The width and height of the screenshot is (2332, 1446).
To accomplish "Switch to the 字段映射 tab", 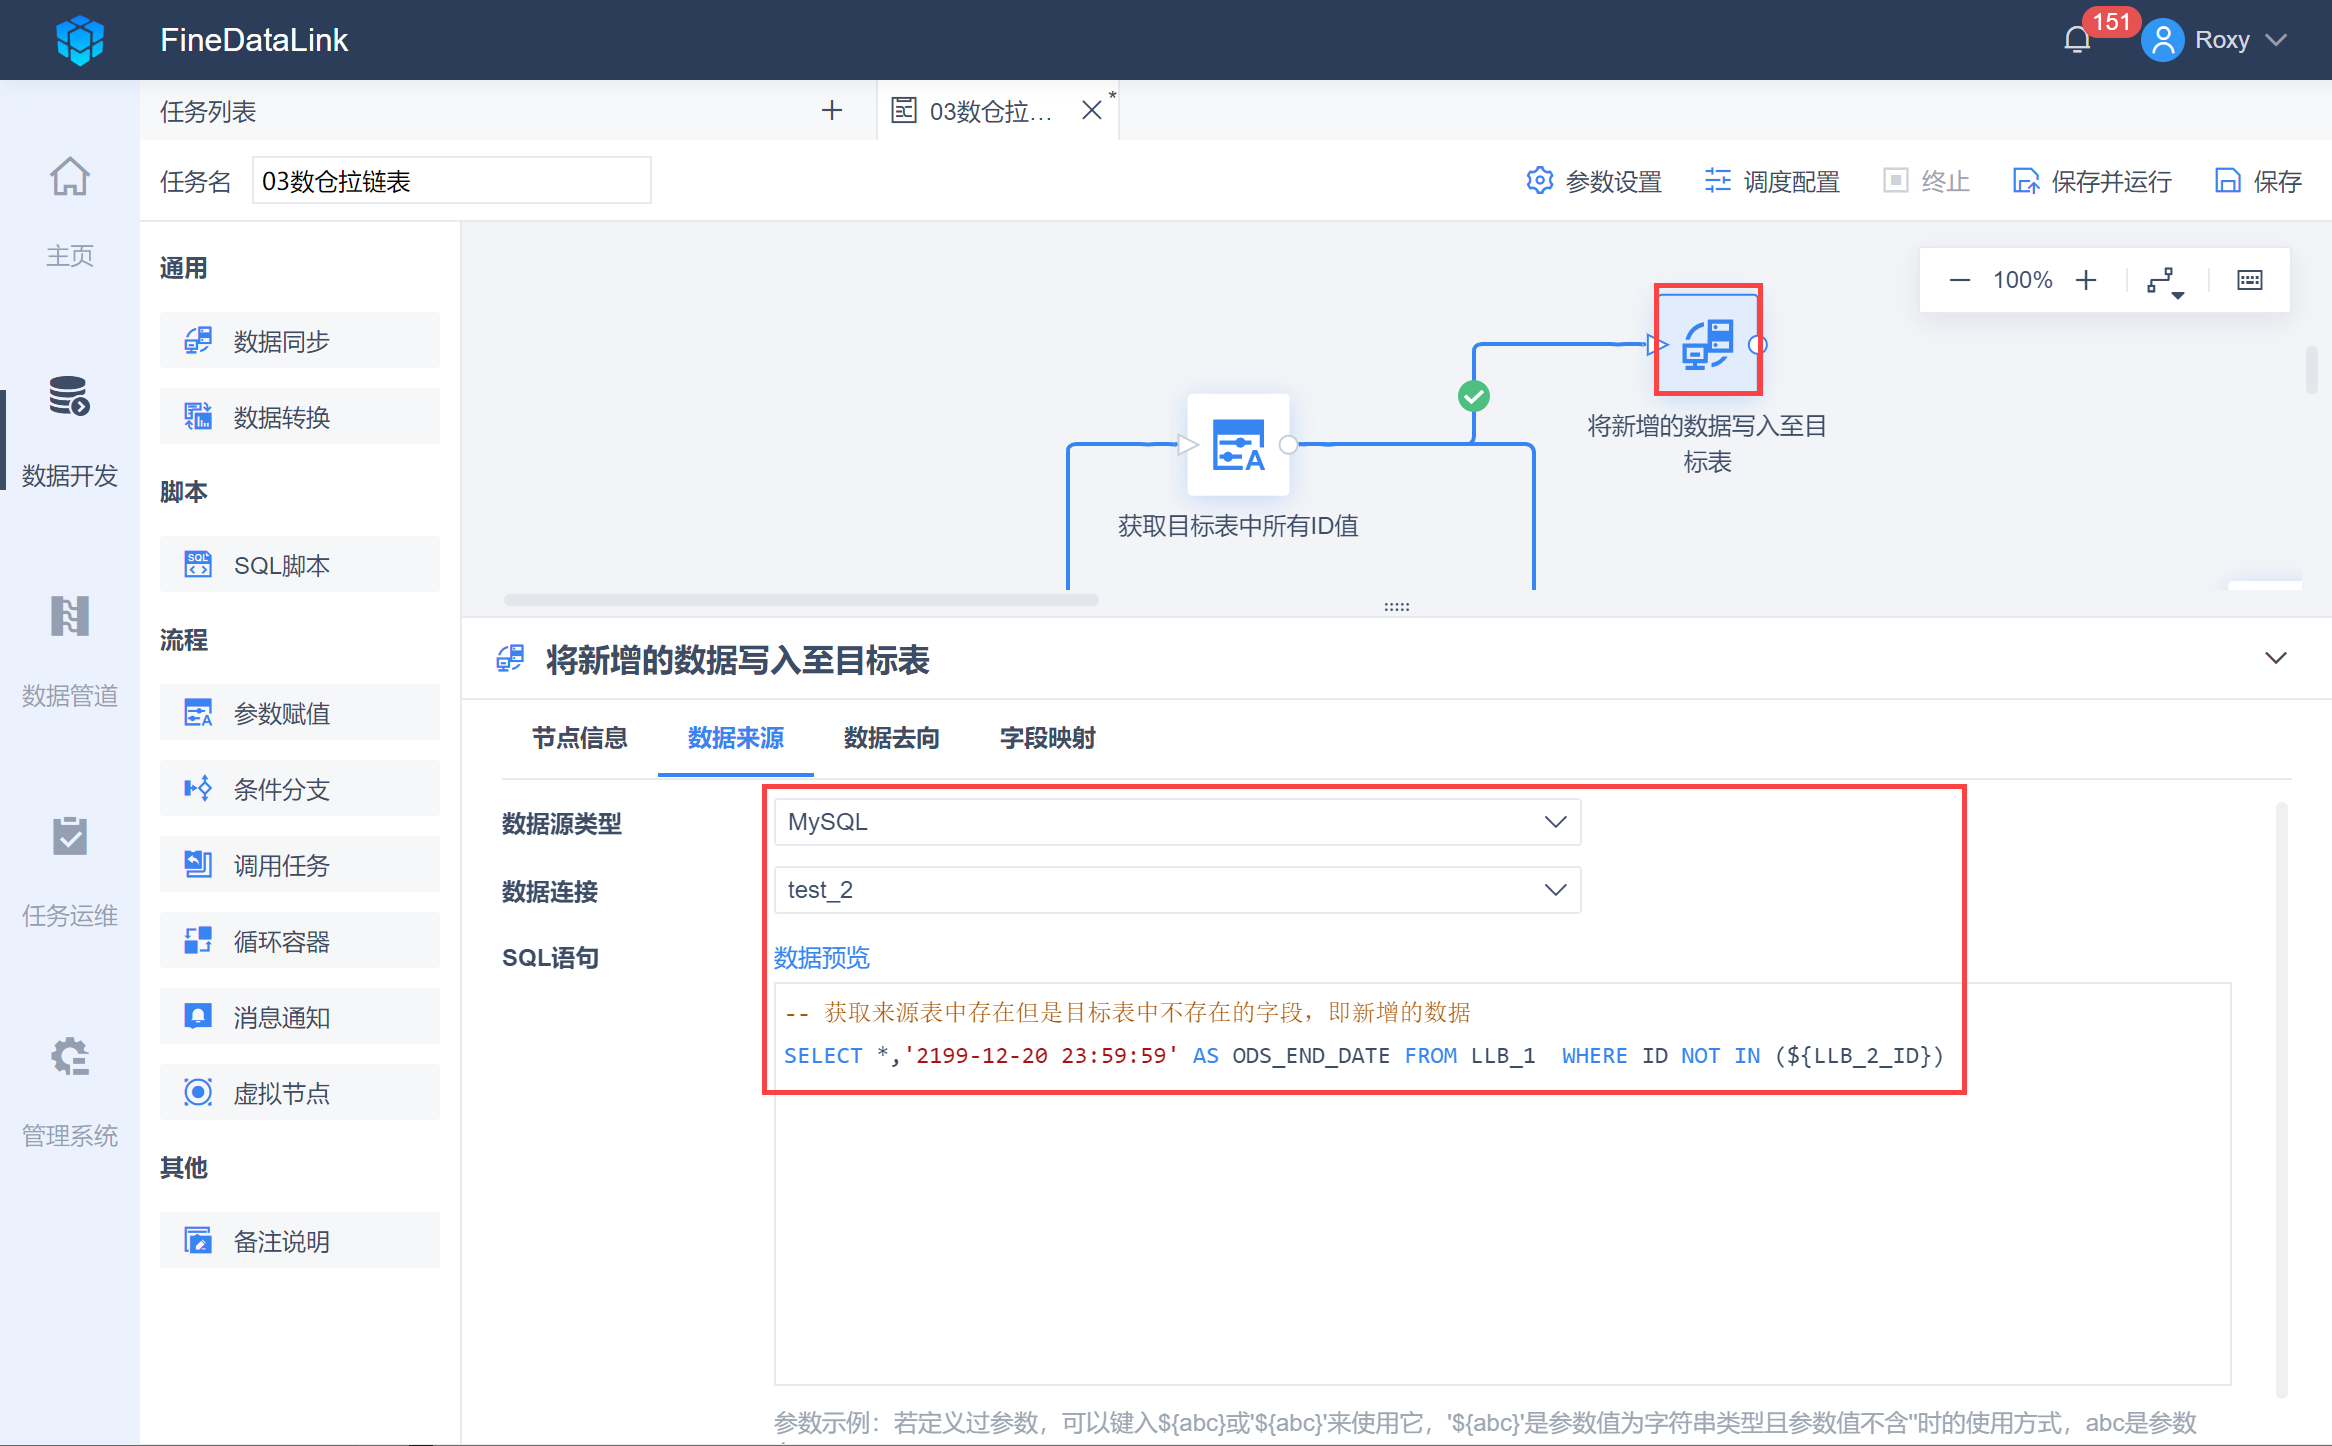I will coord(1047,738).
